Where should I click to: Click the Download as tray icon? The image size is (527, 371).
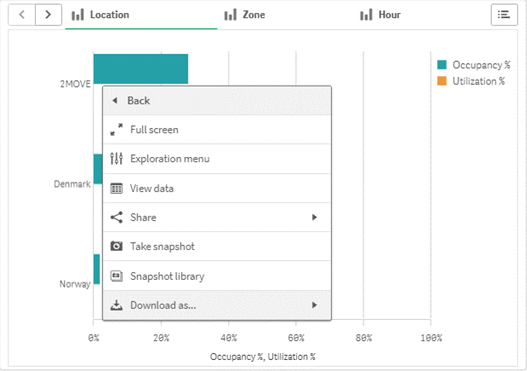117,305
